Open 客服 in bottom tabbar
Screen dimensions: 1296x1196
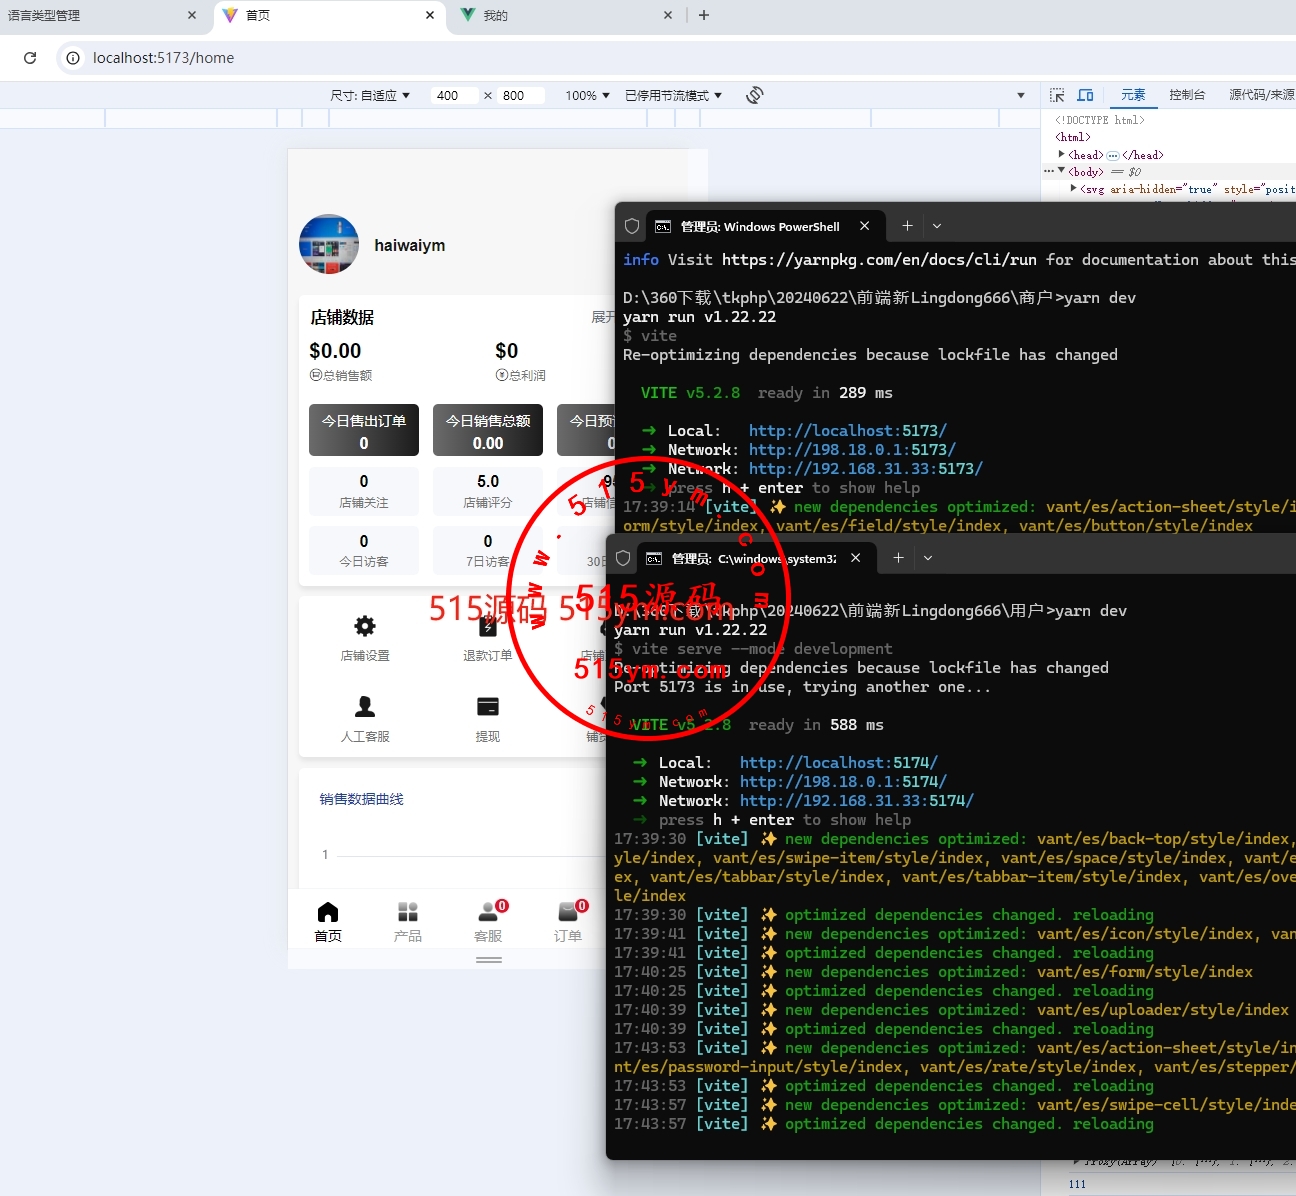[x=488, y=921]
